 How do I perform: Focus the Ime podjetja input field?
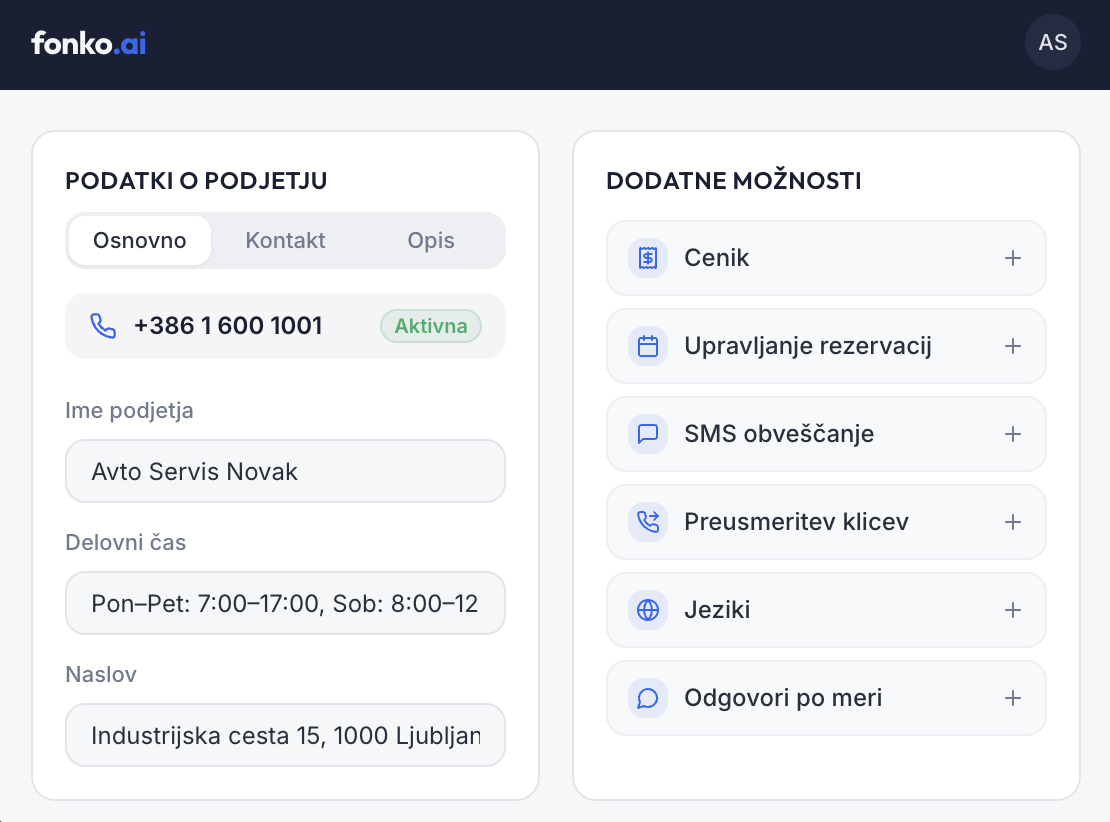(x=285, y=472)
